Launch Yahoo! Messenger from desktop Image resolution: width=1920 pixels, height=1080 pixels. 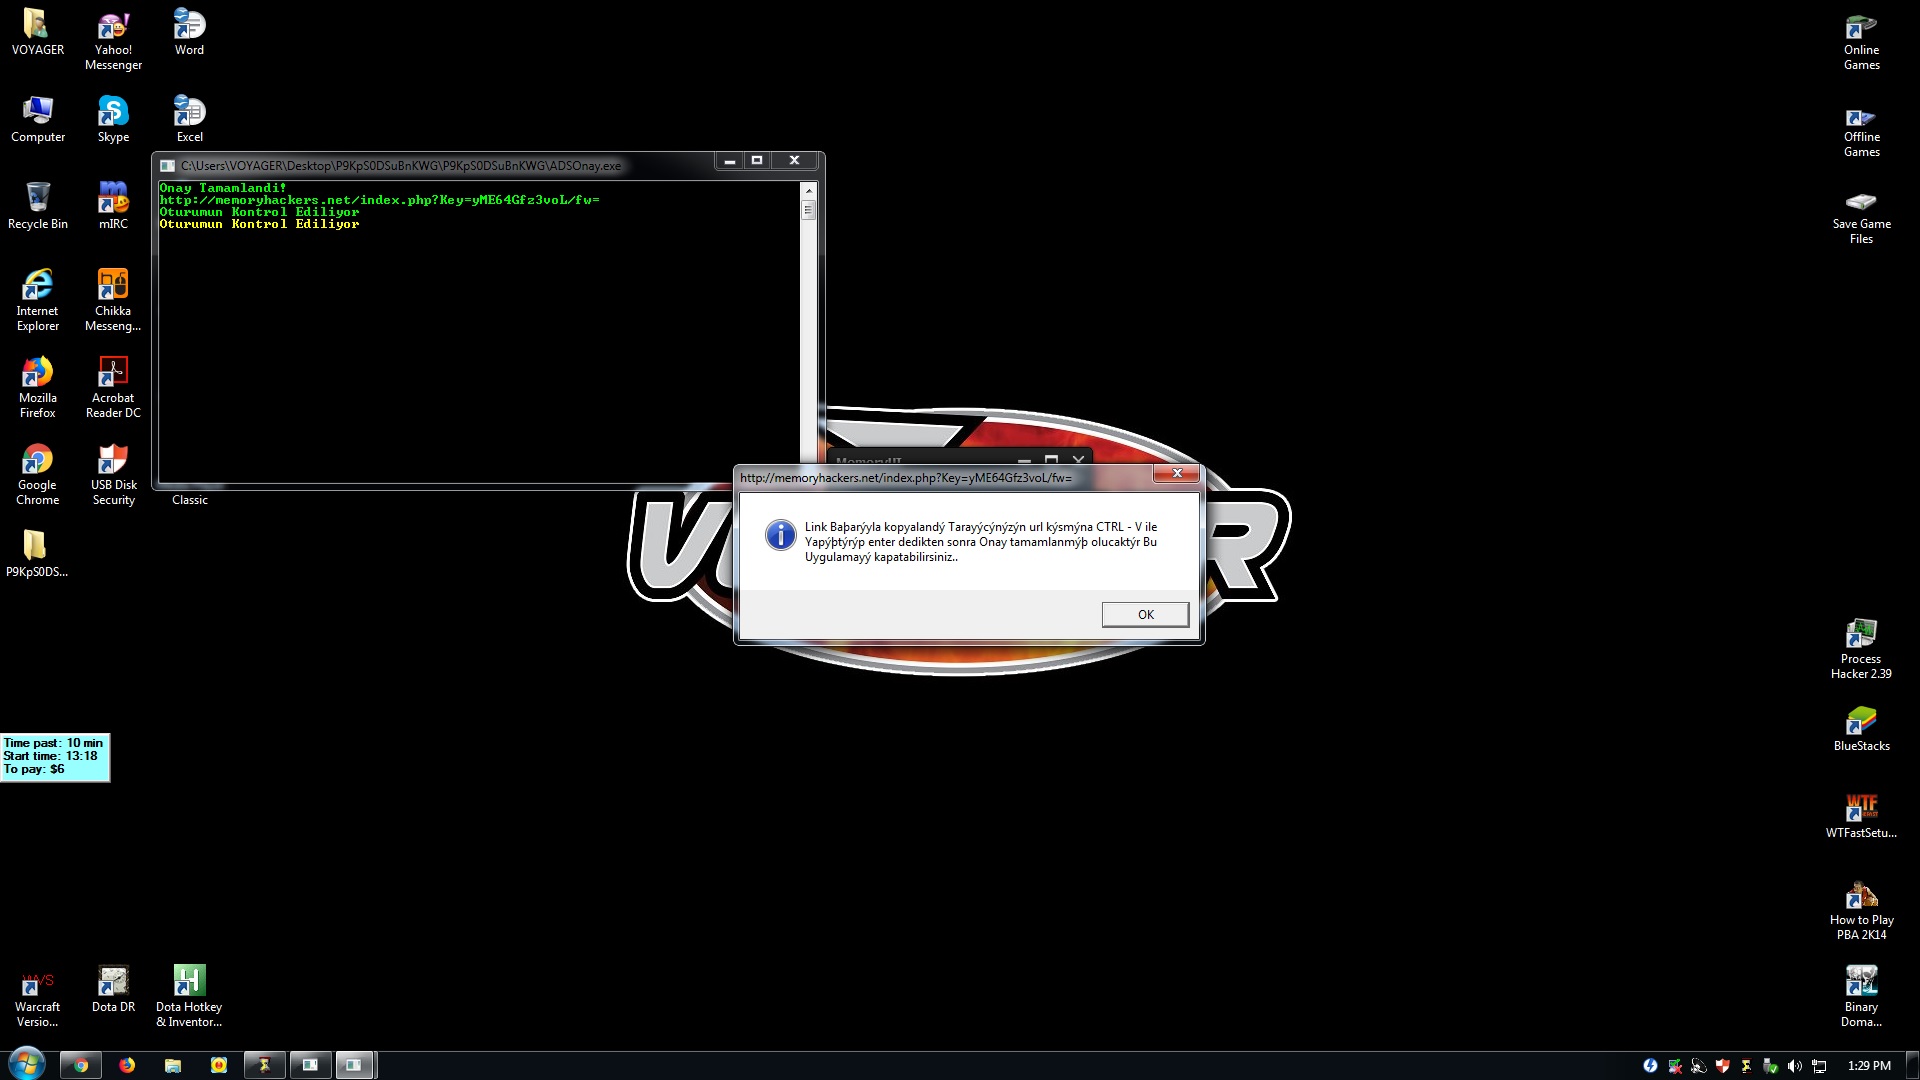click(x=113, y=39)
